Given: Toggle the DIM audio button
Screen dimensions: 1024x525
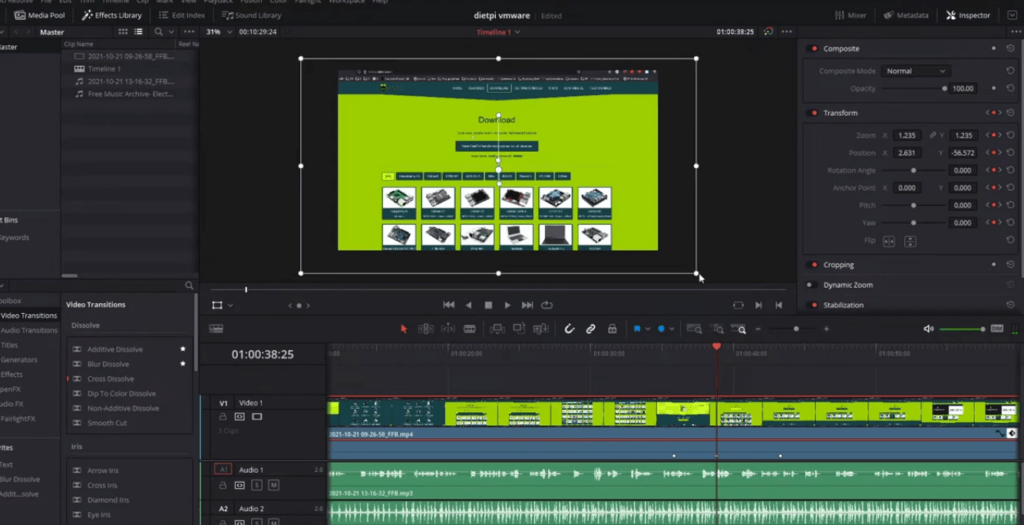Looking at the screenshot, I should [997, 329].
